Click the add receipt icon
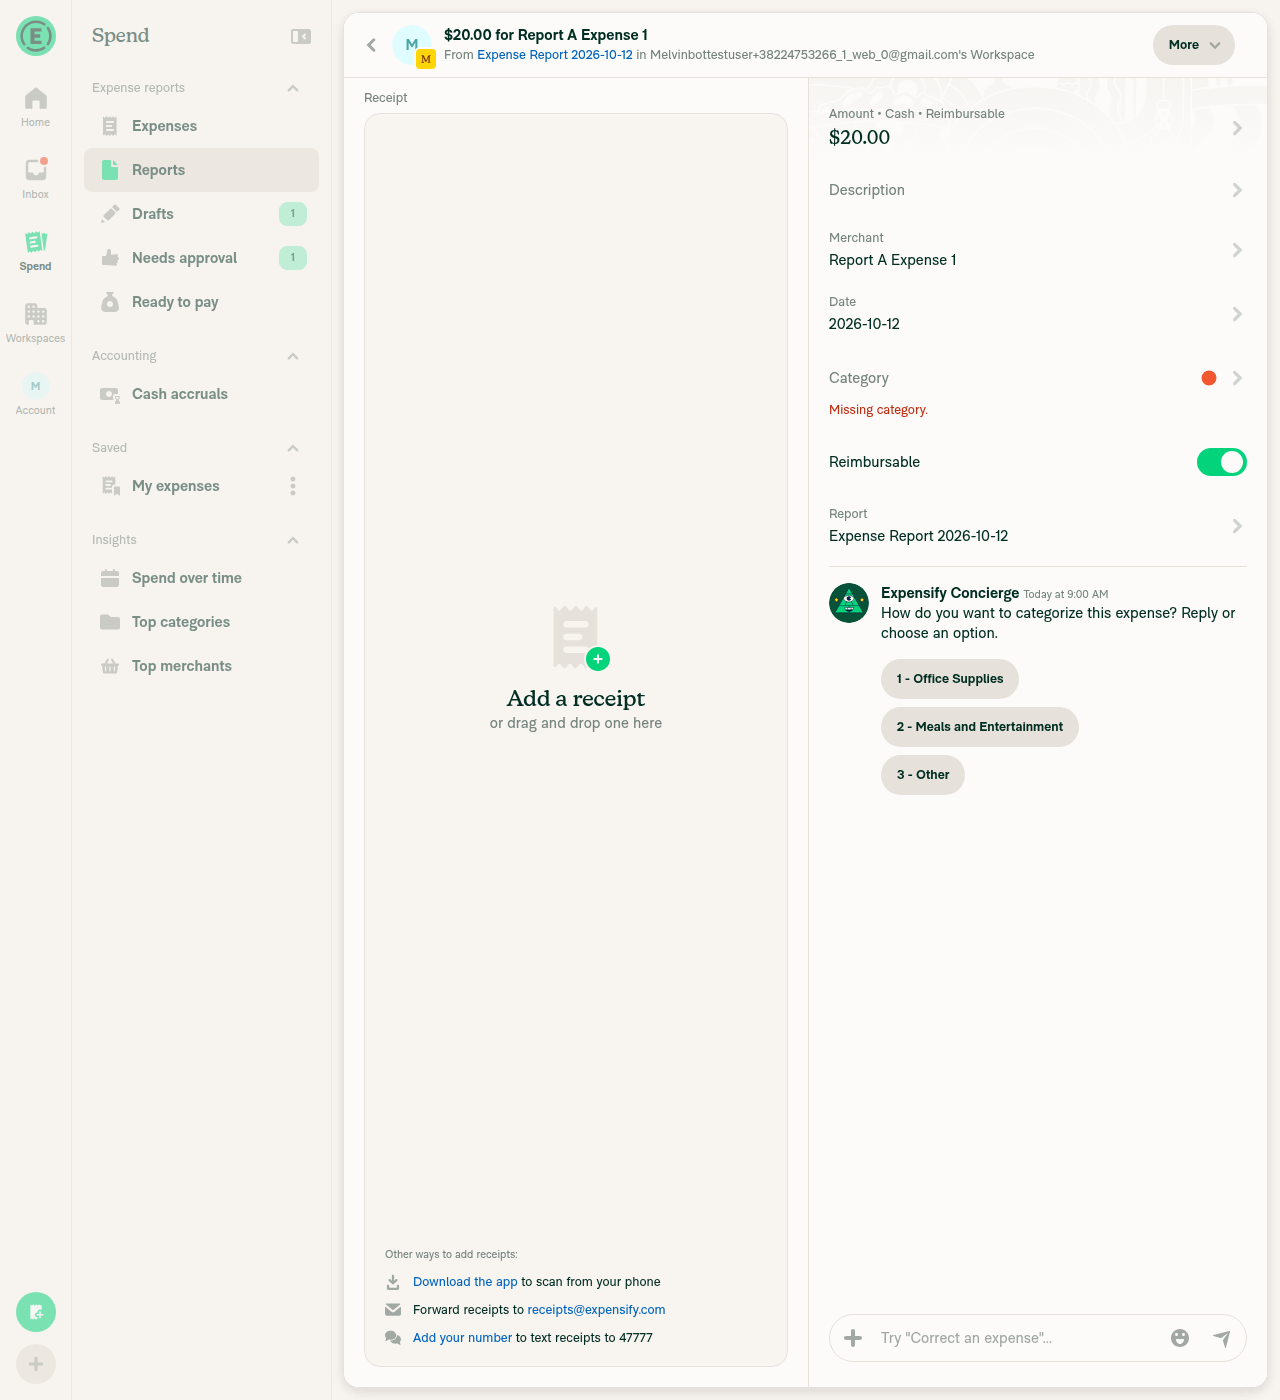 click(x=581, y=638)
